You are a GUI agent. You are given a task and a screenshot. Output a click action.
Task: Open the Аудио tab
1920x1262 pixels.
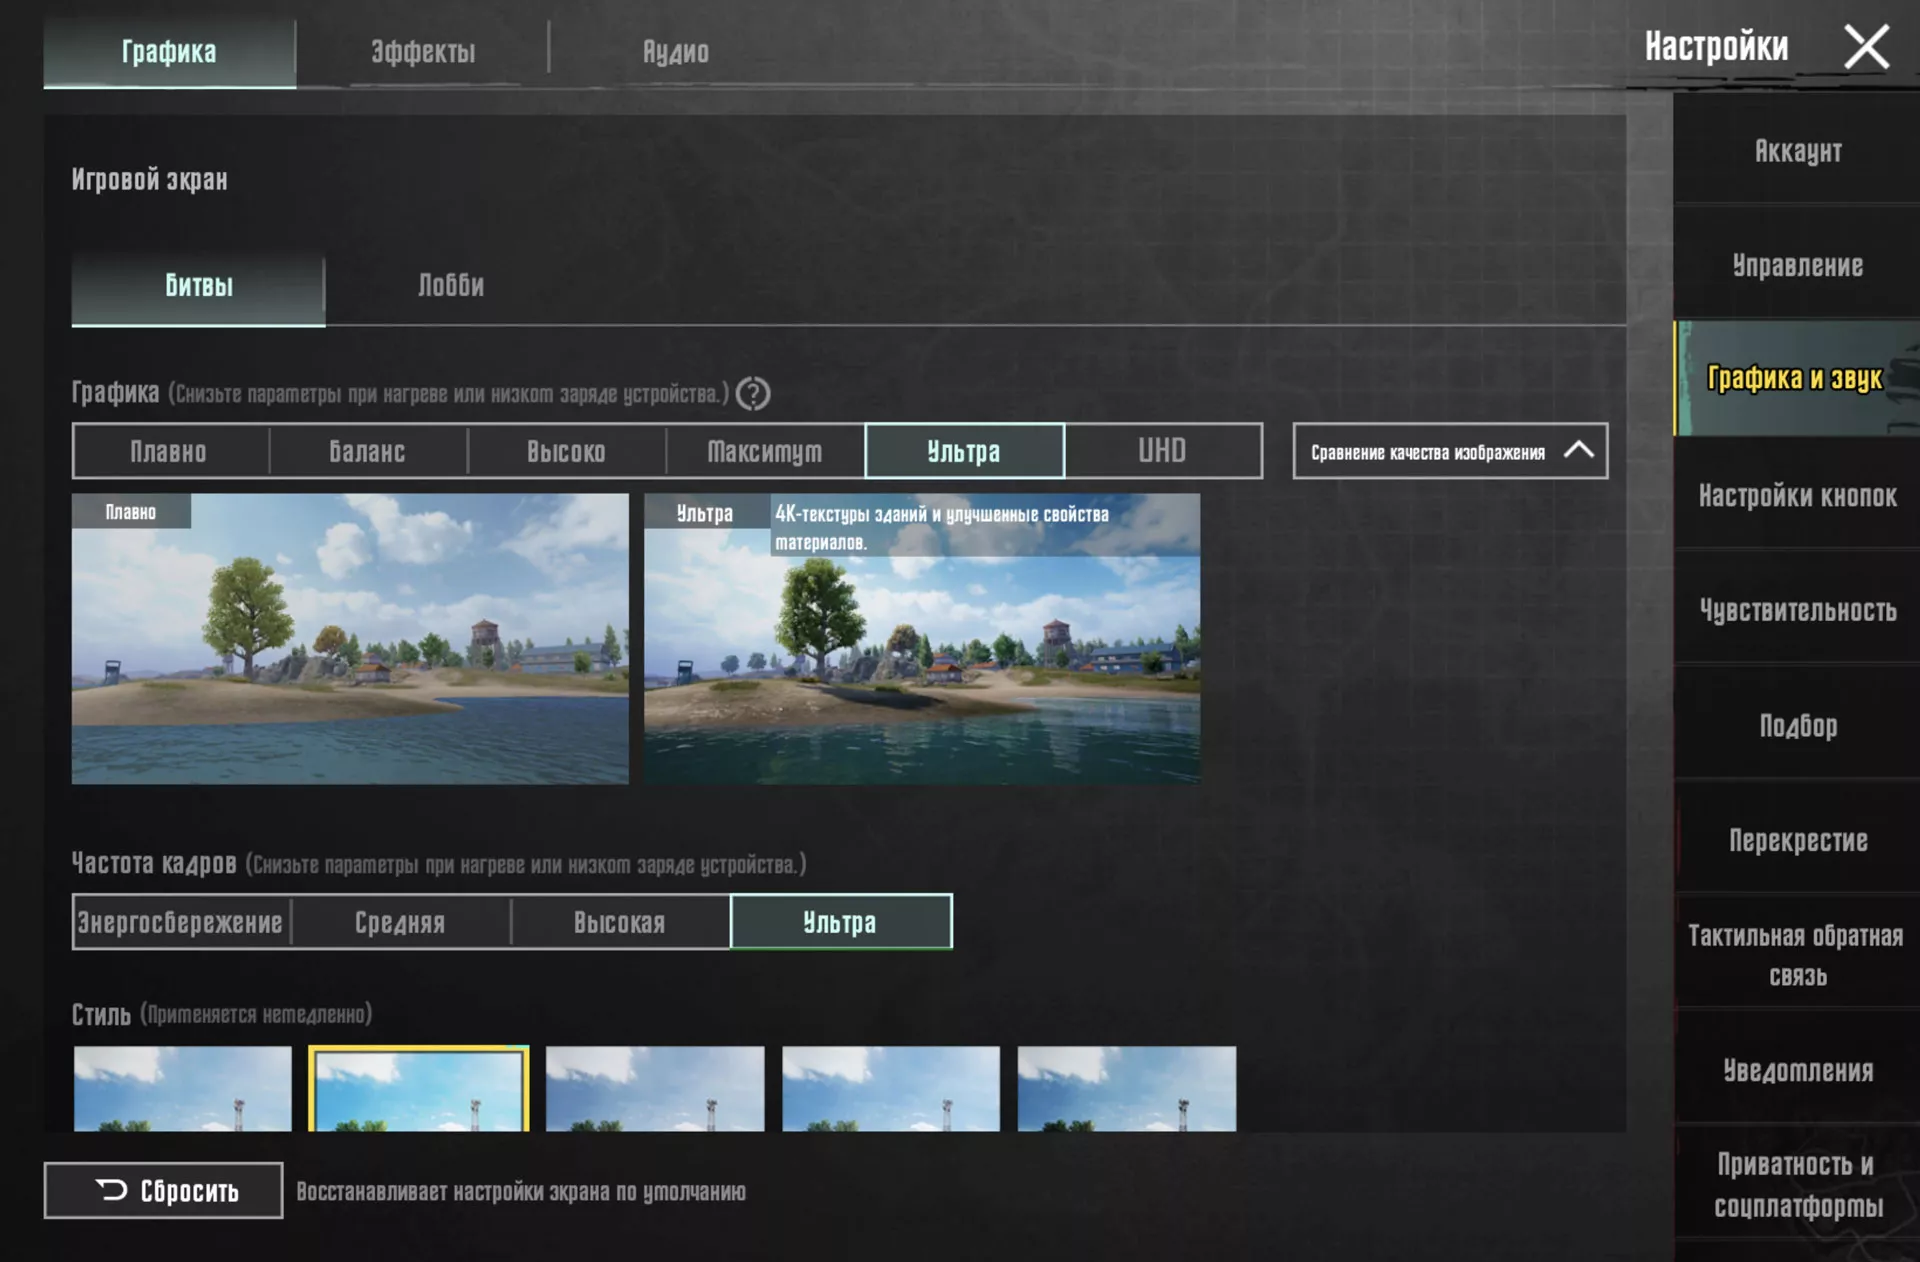[676, 52]
